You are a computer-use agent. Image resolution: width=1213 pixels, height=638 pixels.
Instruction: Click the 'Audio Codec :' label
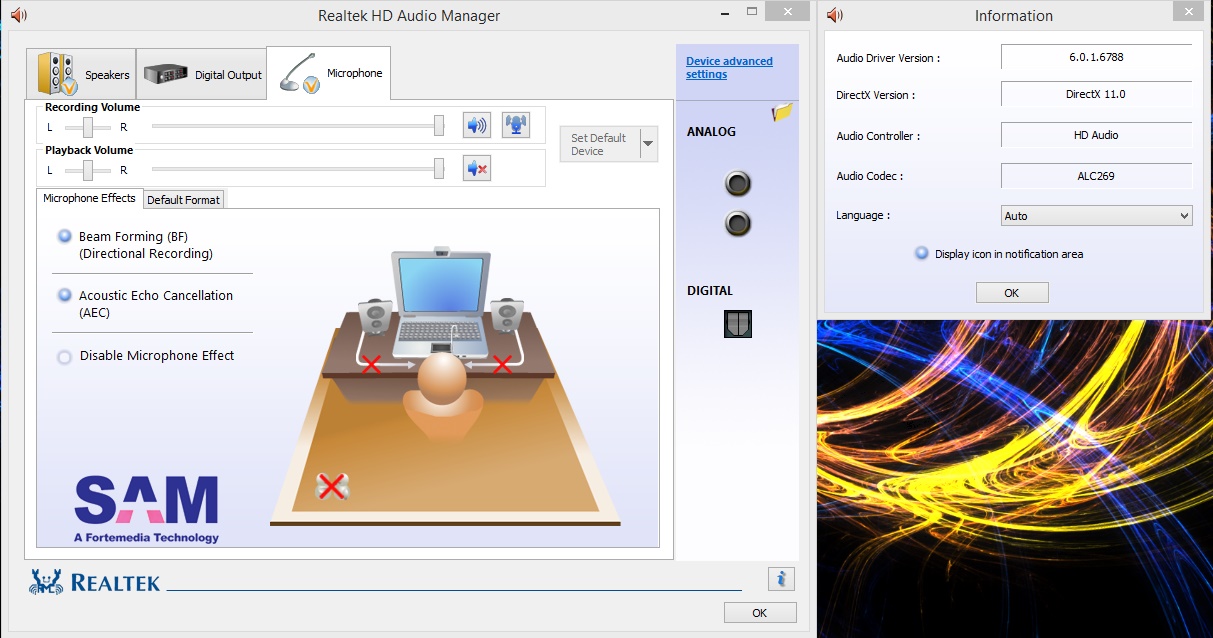pyautogui.click(x=870, y=176)
